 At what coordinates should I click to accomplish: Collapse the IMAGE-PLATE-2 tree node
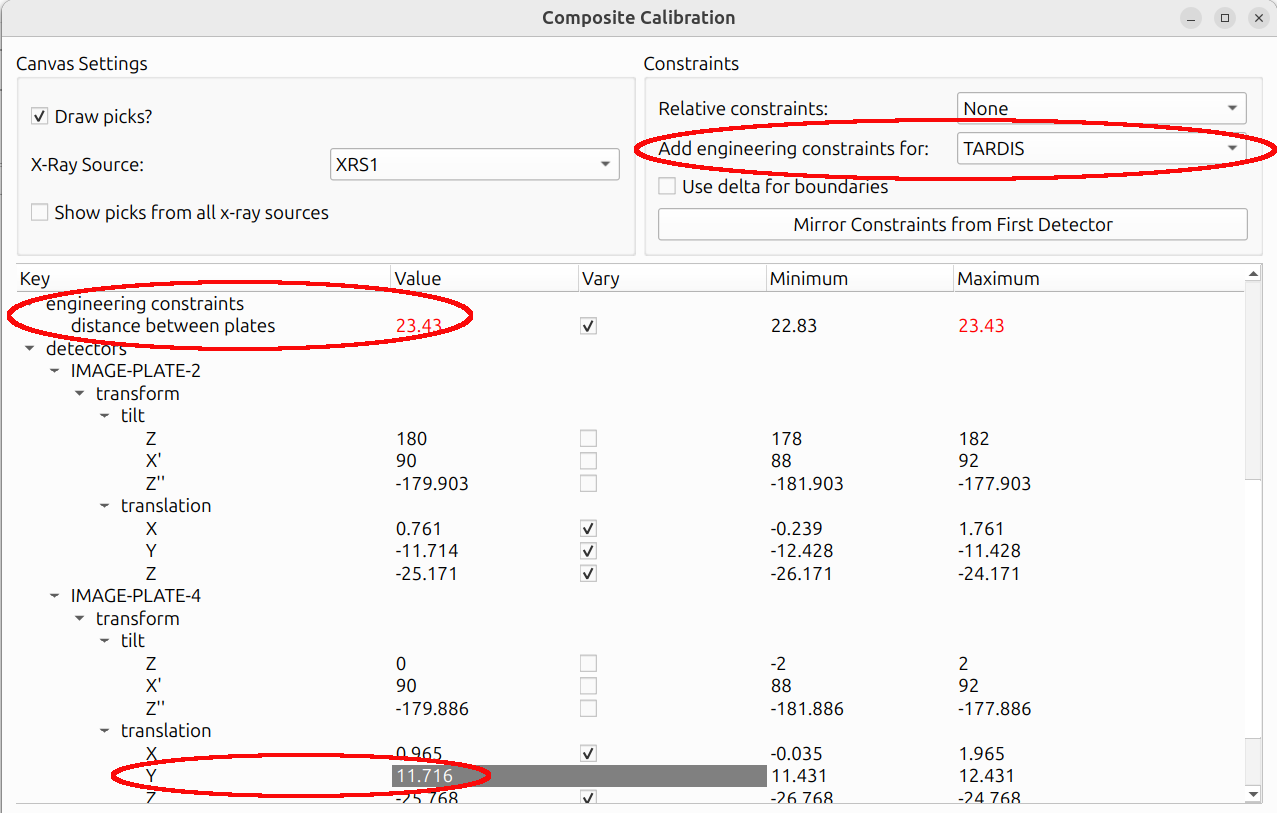point(55,371)
